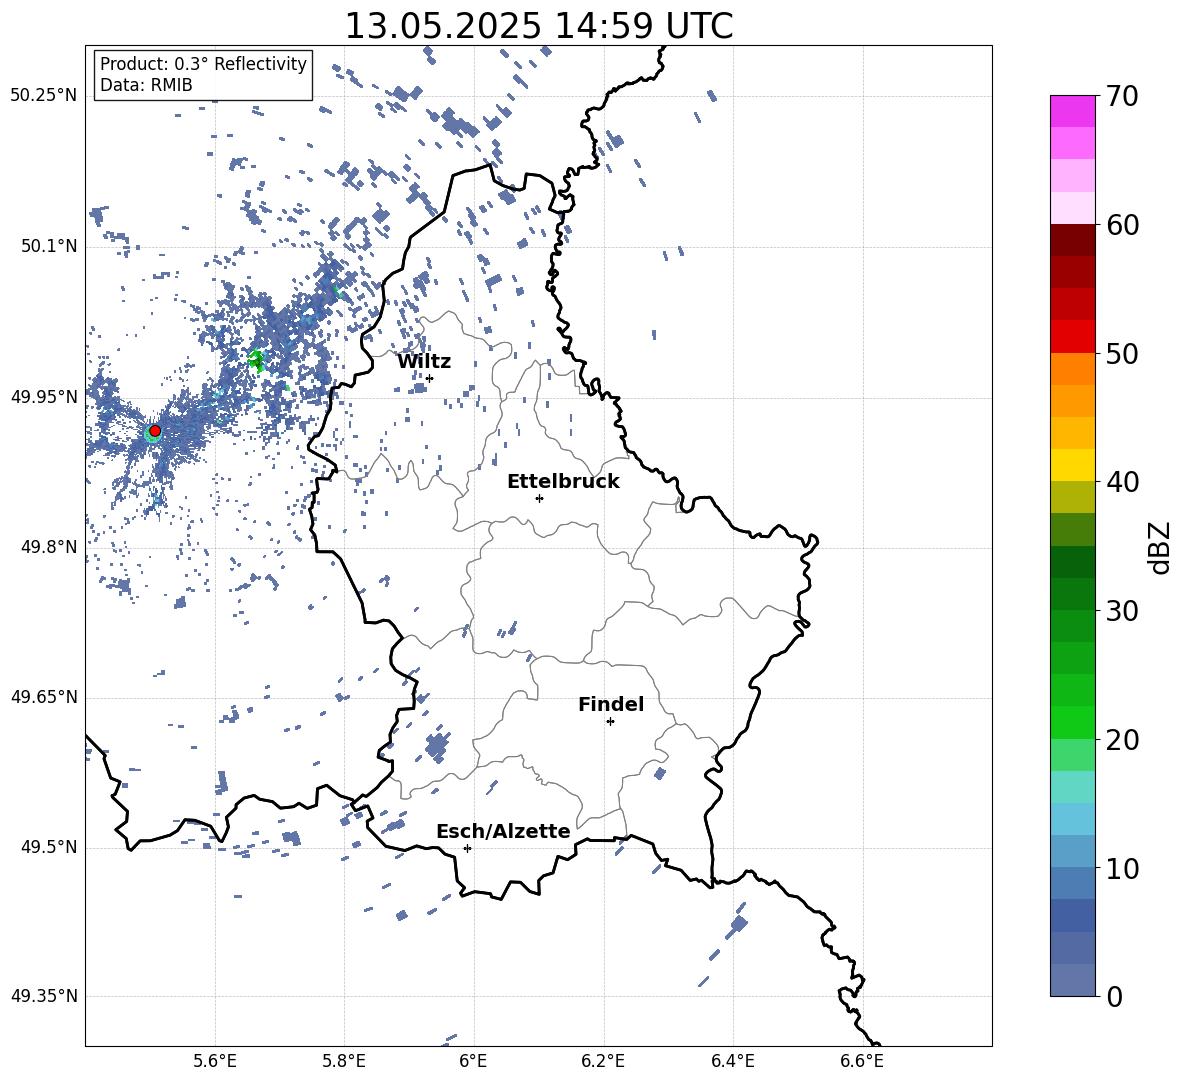The height and width of the screenshot is (1081, 1184).
Task: Click the 6.6°E longitude tick label
Action: (x=862, y=1061)
